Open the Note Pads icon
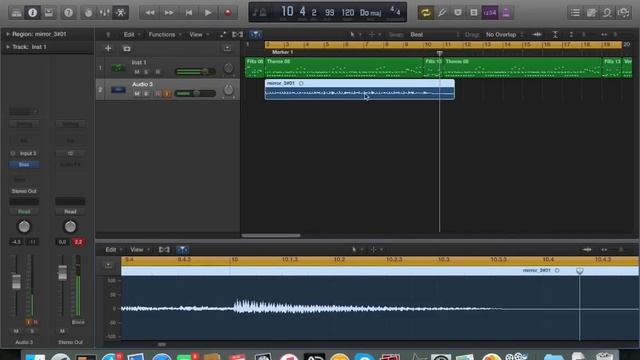Viewport: 640px width, 360px height. (x=591, y=13)
